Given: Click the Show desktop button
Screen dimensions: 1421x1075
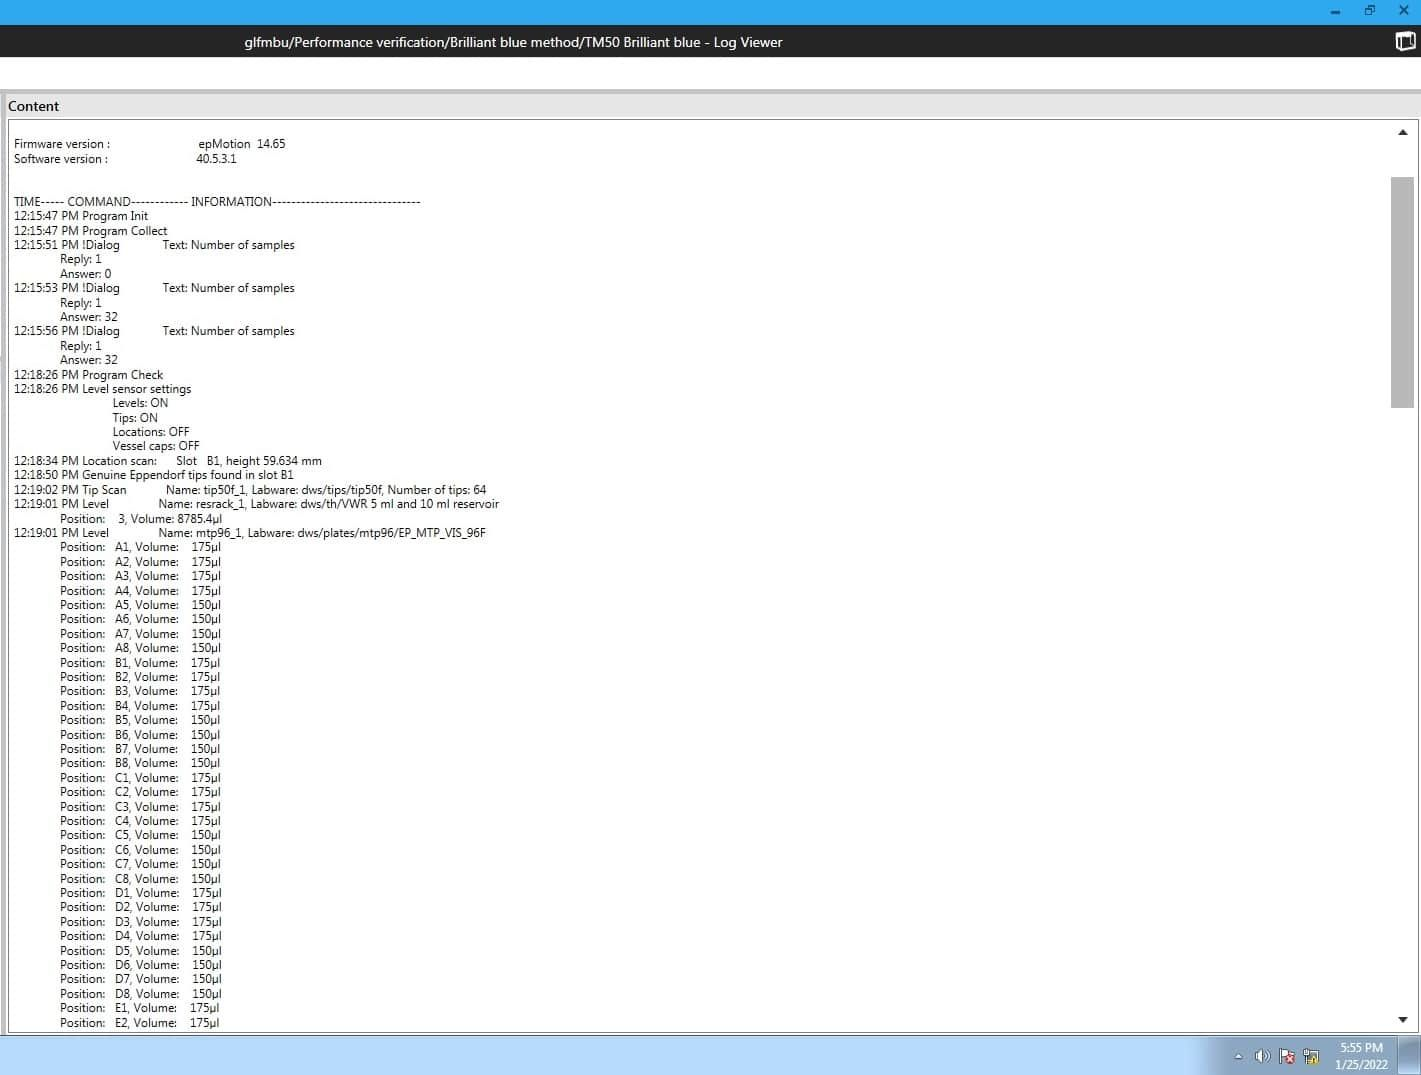Looking at the screenshot, I should [1412, 1056].
